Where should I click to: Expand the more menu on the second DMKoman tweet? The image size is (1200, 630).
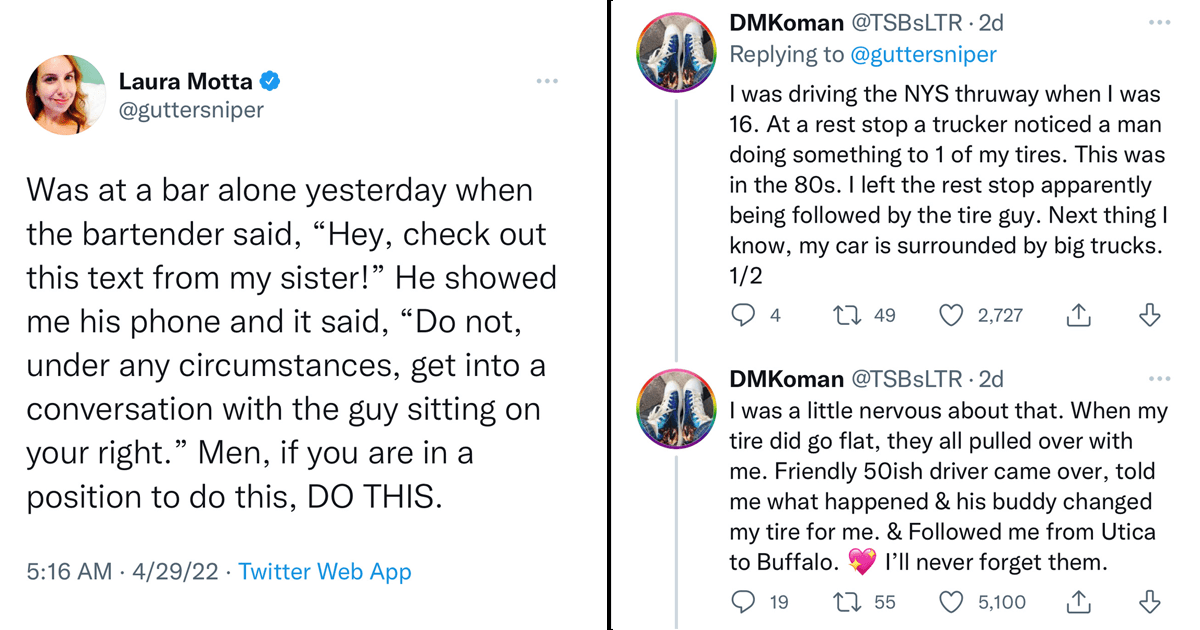click(1159, 379)
